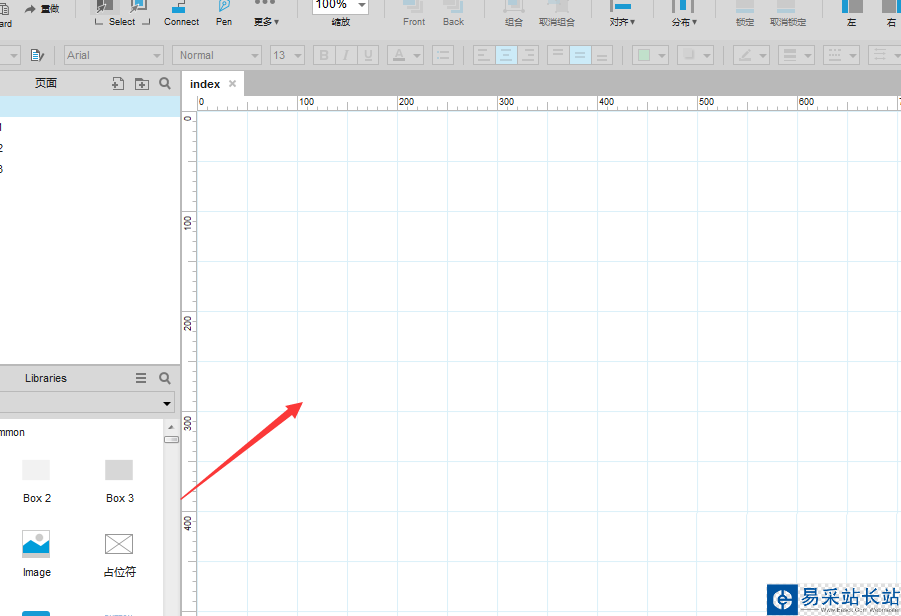Open the Libraries panel menu icon
The width and height of the screenshot is (901, 616).
click(x=141, y=378)
